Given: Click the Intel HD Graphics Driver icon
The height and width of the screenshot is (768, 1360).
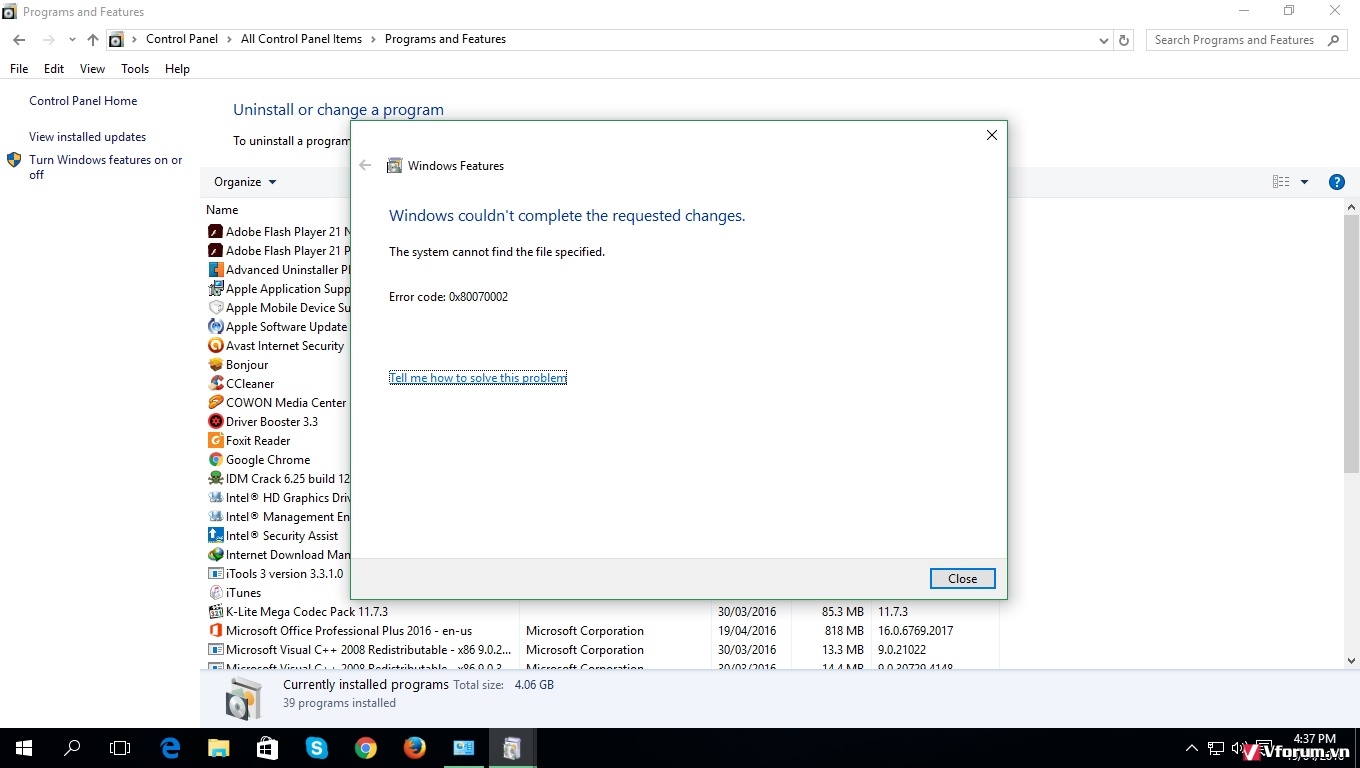Looking at the screenshot, I should click(x=215, y=498).
